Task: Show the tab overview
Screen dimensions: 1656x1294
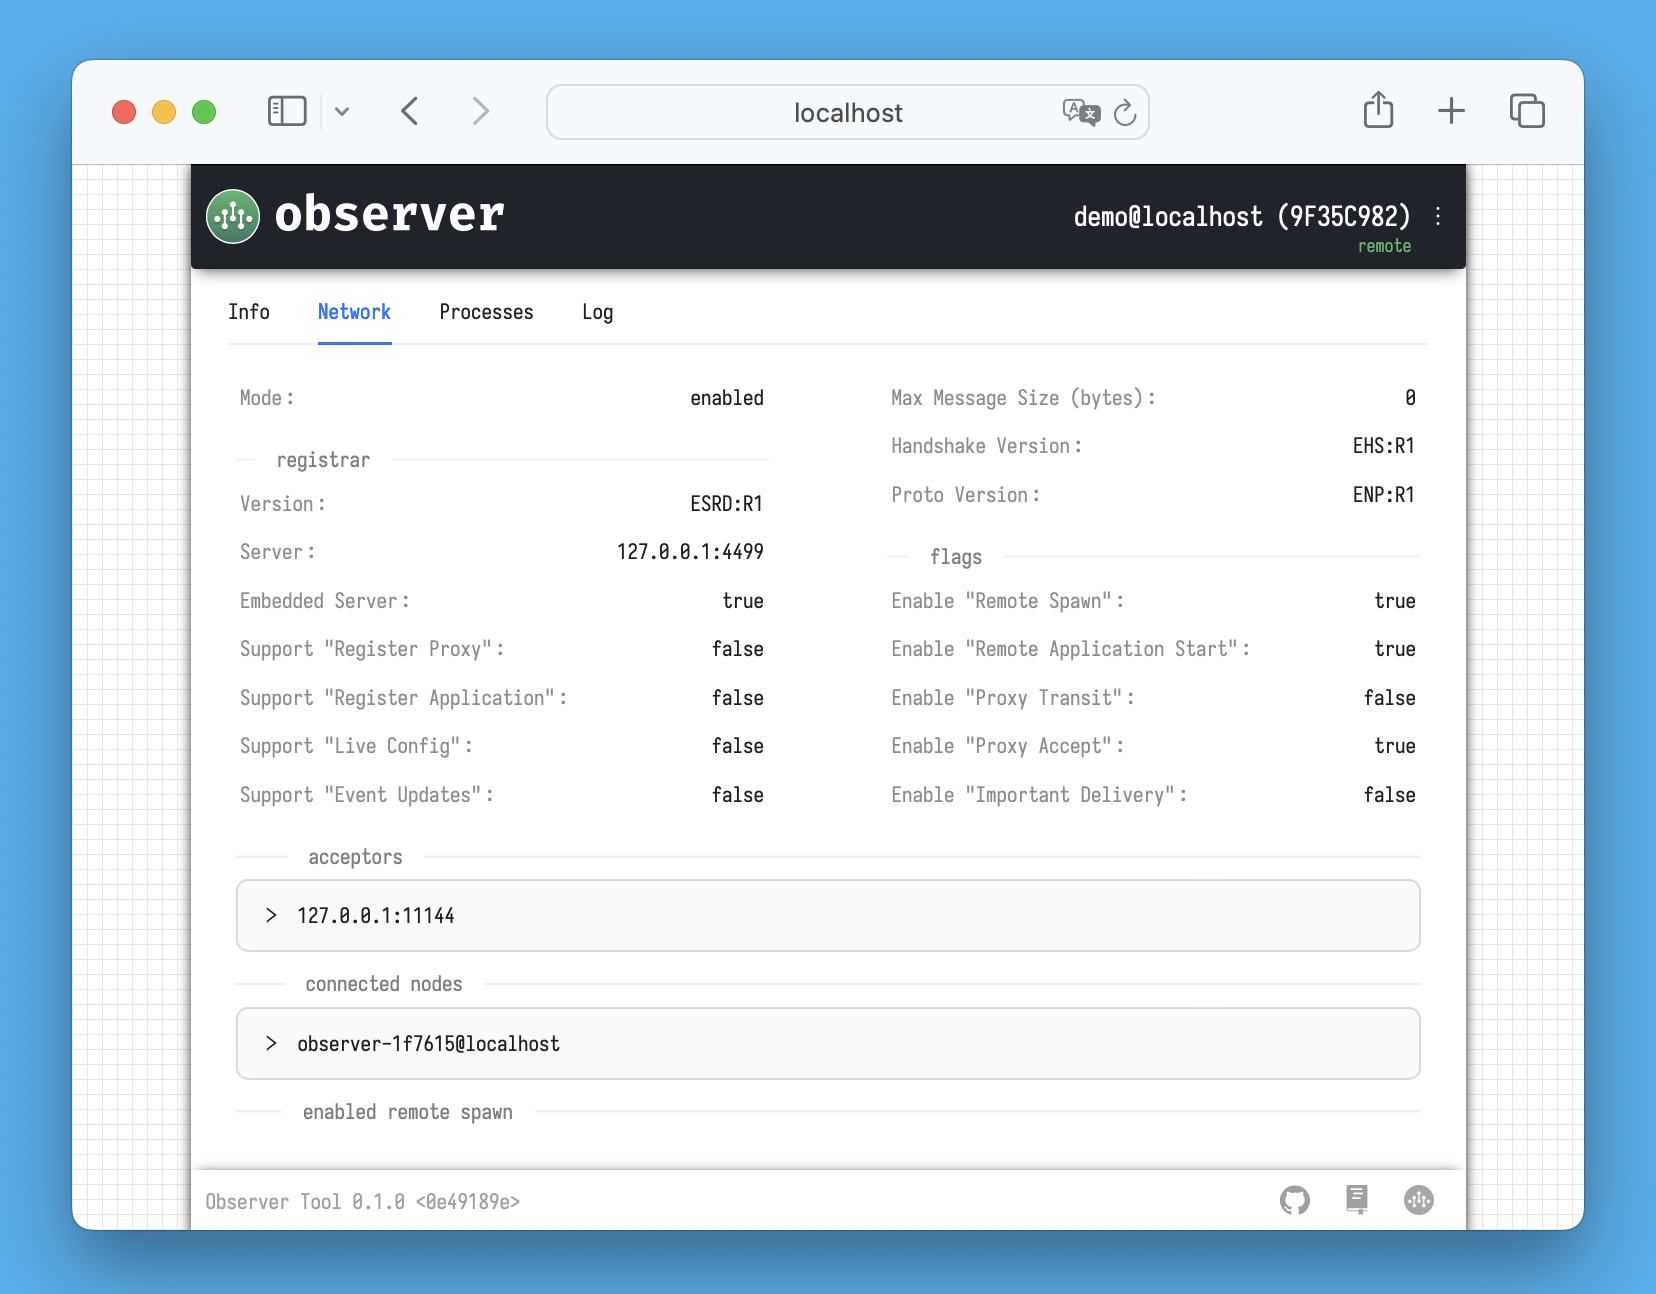Action: [1527, 111]
